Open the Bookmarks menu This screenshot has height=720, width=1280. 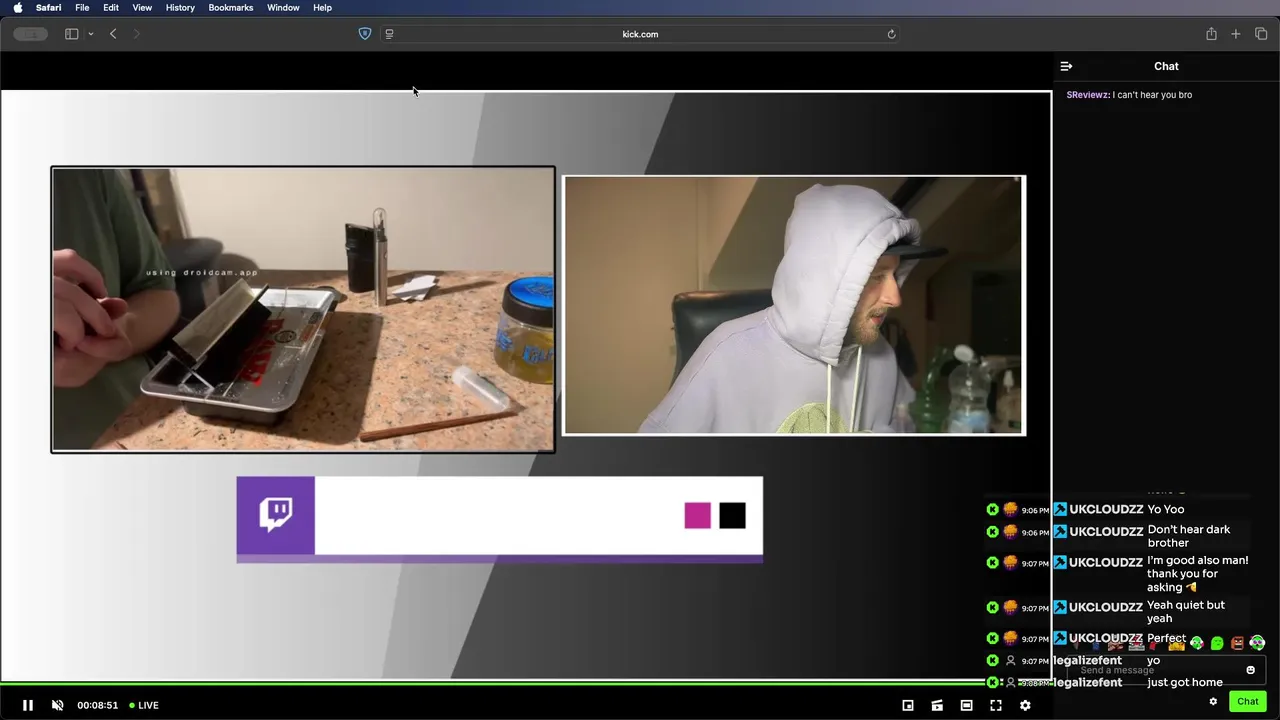click(x=231, y=7)
